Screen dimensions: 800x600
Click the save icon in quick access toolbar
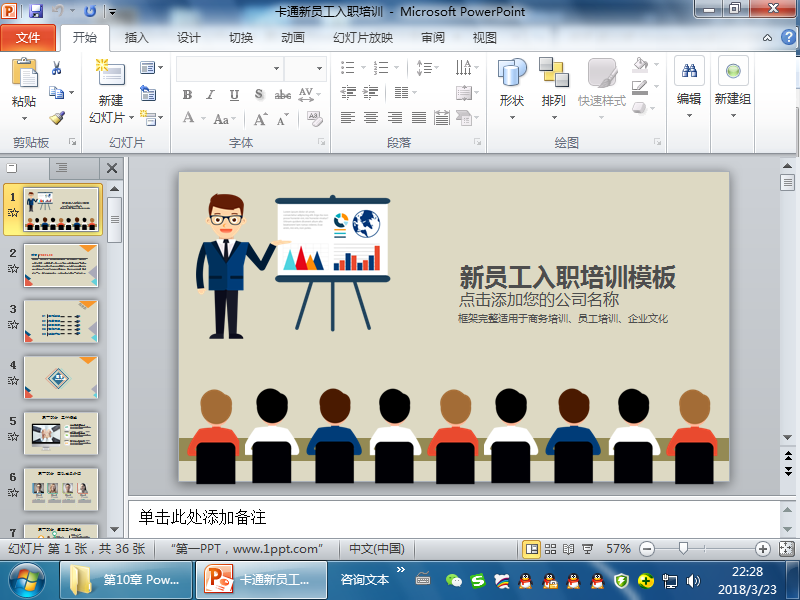[36, 11]
